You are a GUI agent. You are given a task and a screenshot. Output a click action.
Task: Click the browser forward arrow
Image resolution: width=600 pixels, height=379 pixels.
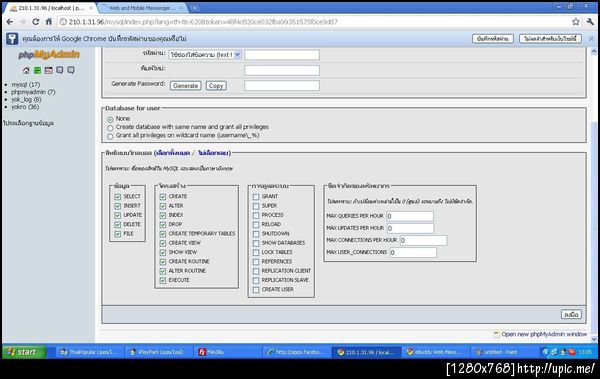coord(23,22)
